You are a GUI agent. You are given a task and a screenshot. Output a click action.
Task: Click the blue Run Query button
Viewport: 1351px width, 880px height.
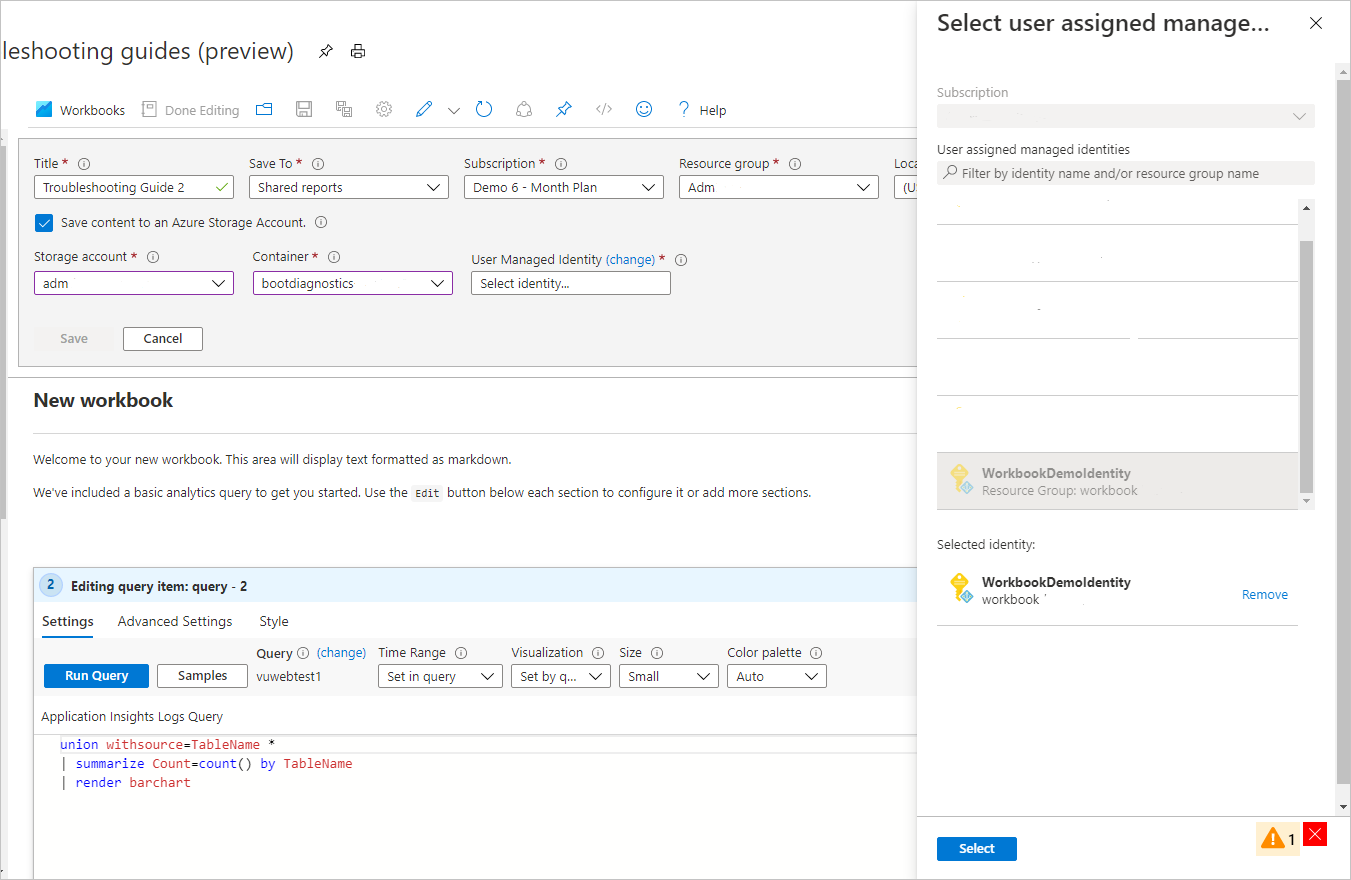pos(96,676)
